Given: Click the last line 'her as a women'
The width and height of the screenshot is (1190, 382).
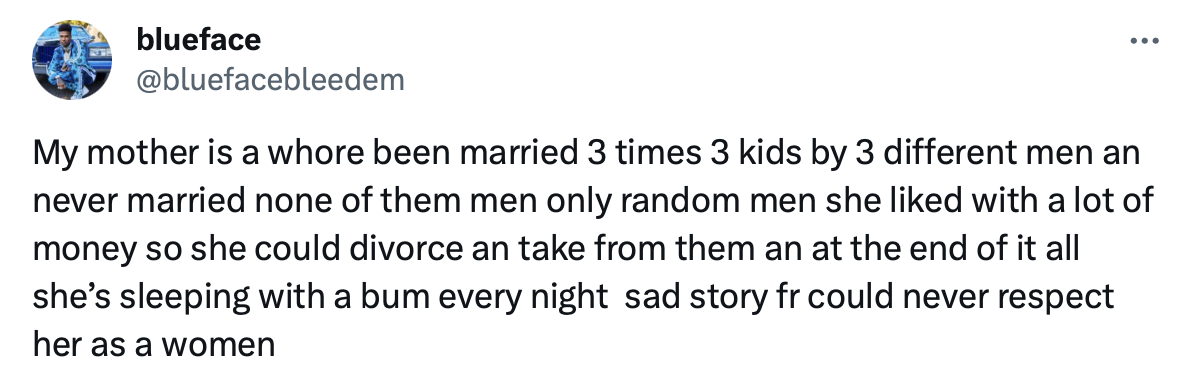Looking at the screenshot, I should [x=153, y=346].
